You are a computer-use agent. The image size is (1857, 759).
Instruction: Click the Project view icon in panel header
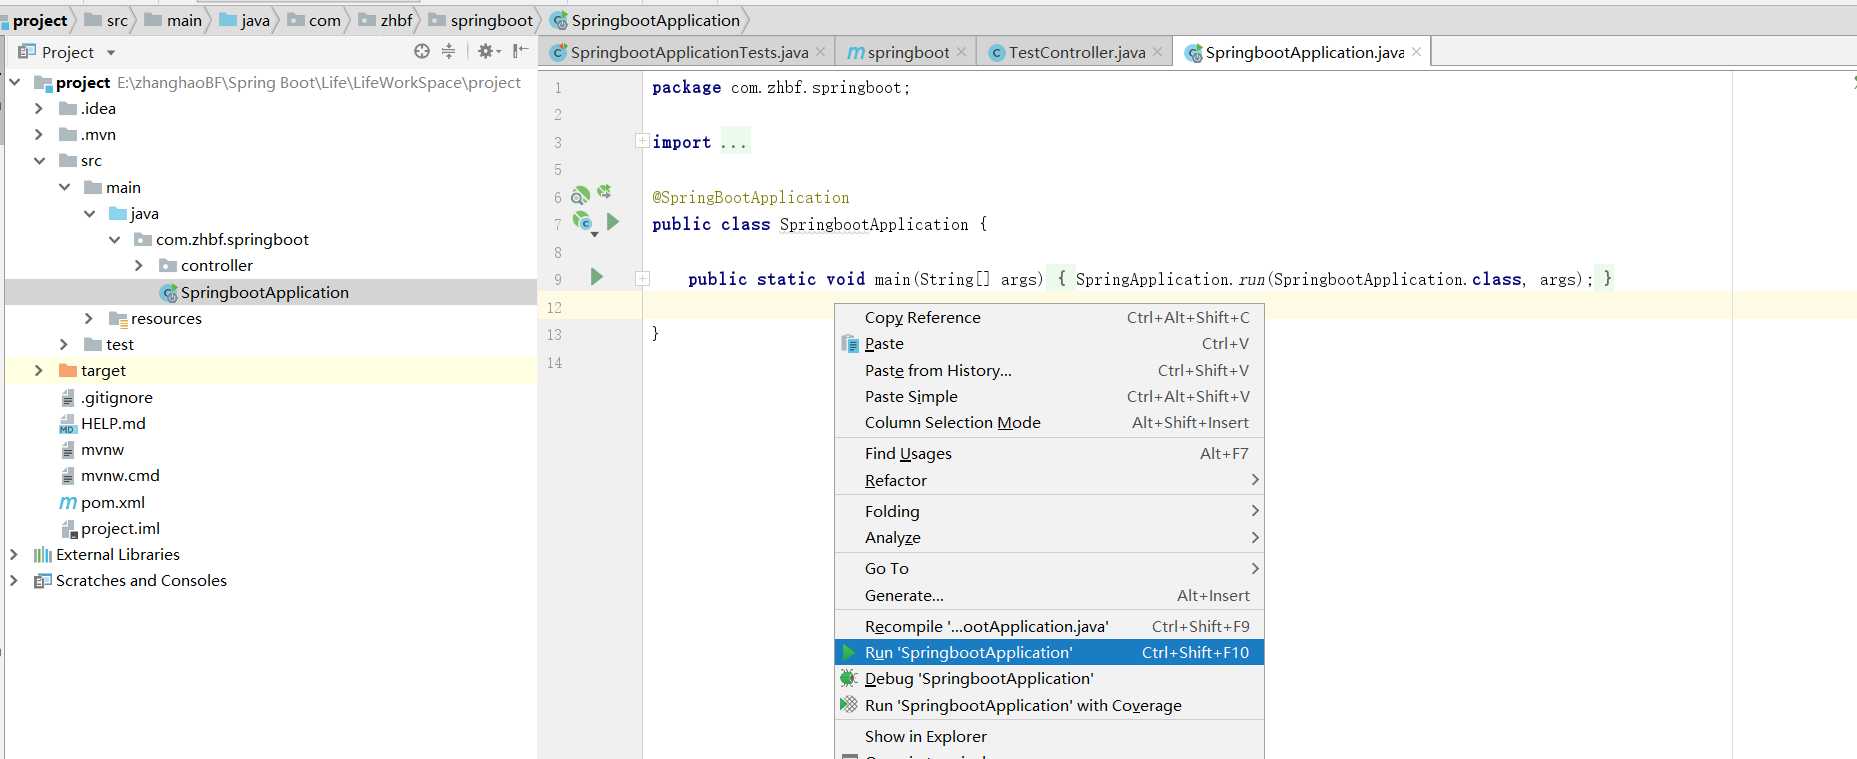pyautogui.click(x=27, y=51)
